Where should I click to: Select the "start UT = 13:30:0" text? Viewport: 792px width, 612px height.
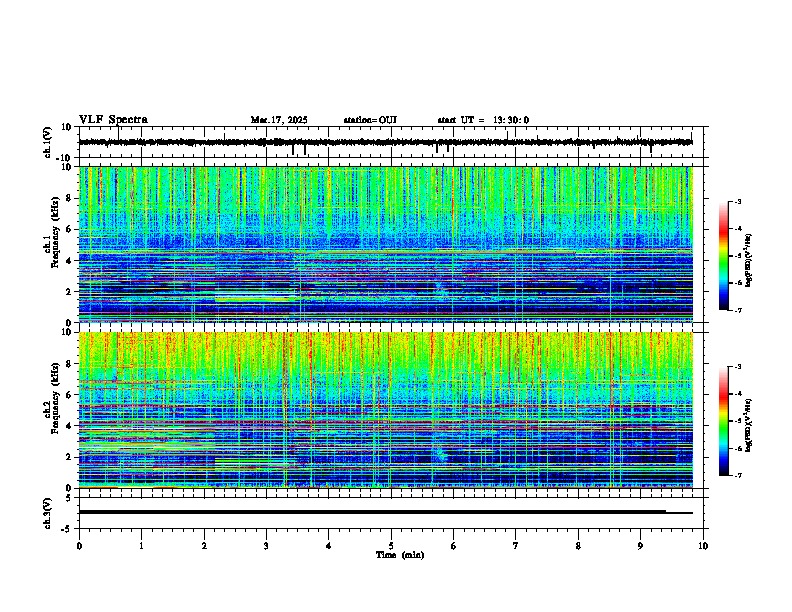click(483, 120)
